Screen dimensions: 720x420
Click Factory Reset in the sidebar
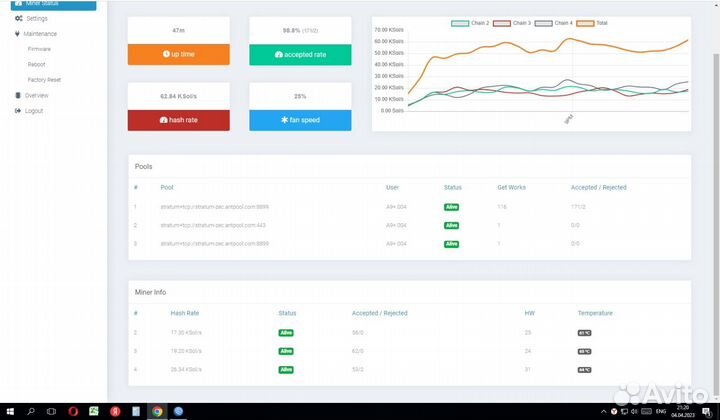coord(44,79)
